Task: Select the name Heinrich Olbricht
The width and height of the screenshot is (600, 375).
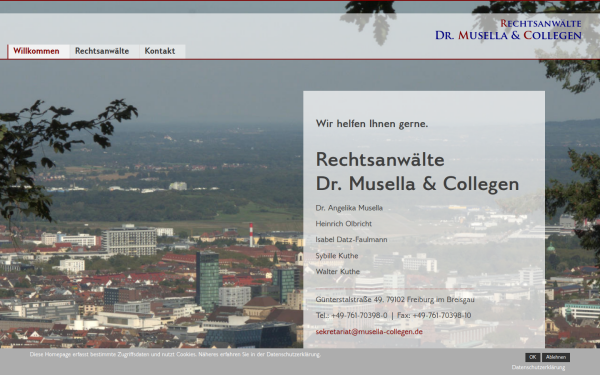Action: [x=344, y=223]
